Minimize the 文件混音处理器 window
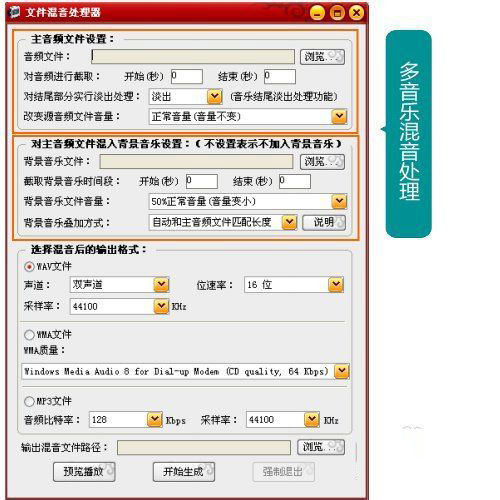Image resolution: width=500 pixels, height=500 pixels. [317, 13]
